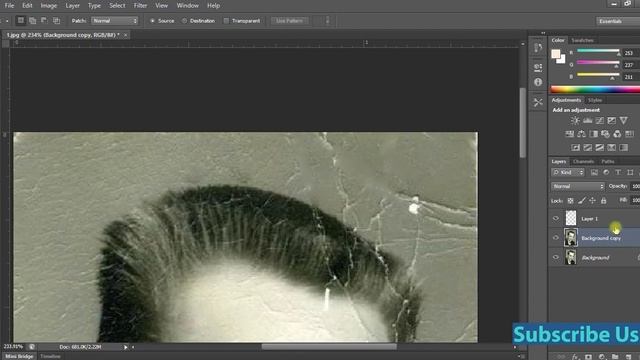Add a Selective Color adjustment

tap(611, 147)
